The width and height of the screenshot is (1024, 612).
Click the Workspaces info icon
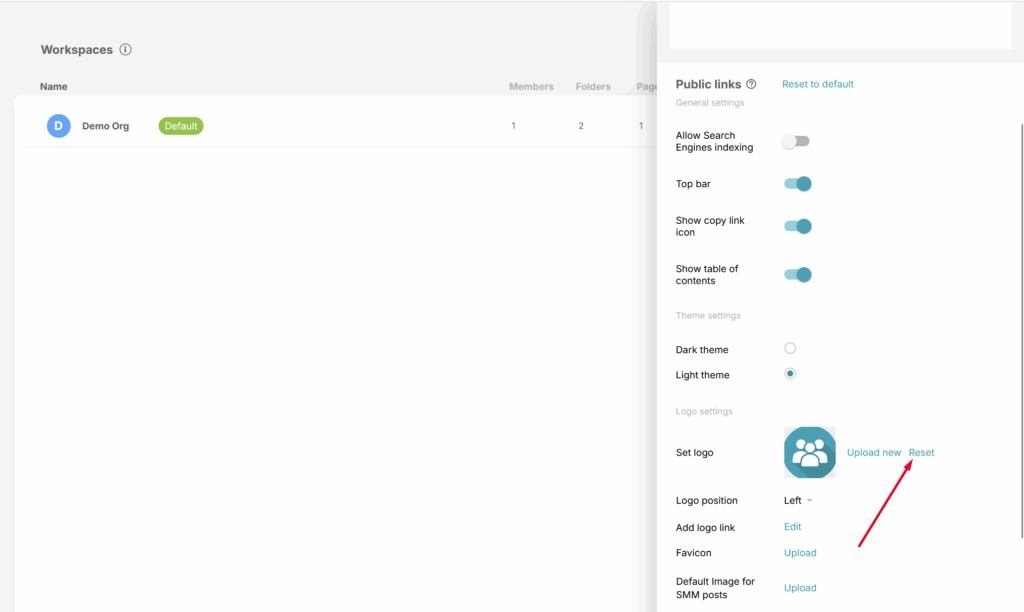point(125,50)
